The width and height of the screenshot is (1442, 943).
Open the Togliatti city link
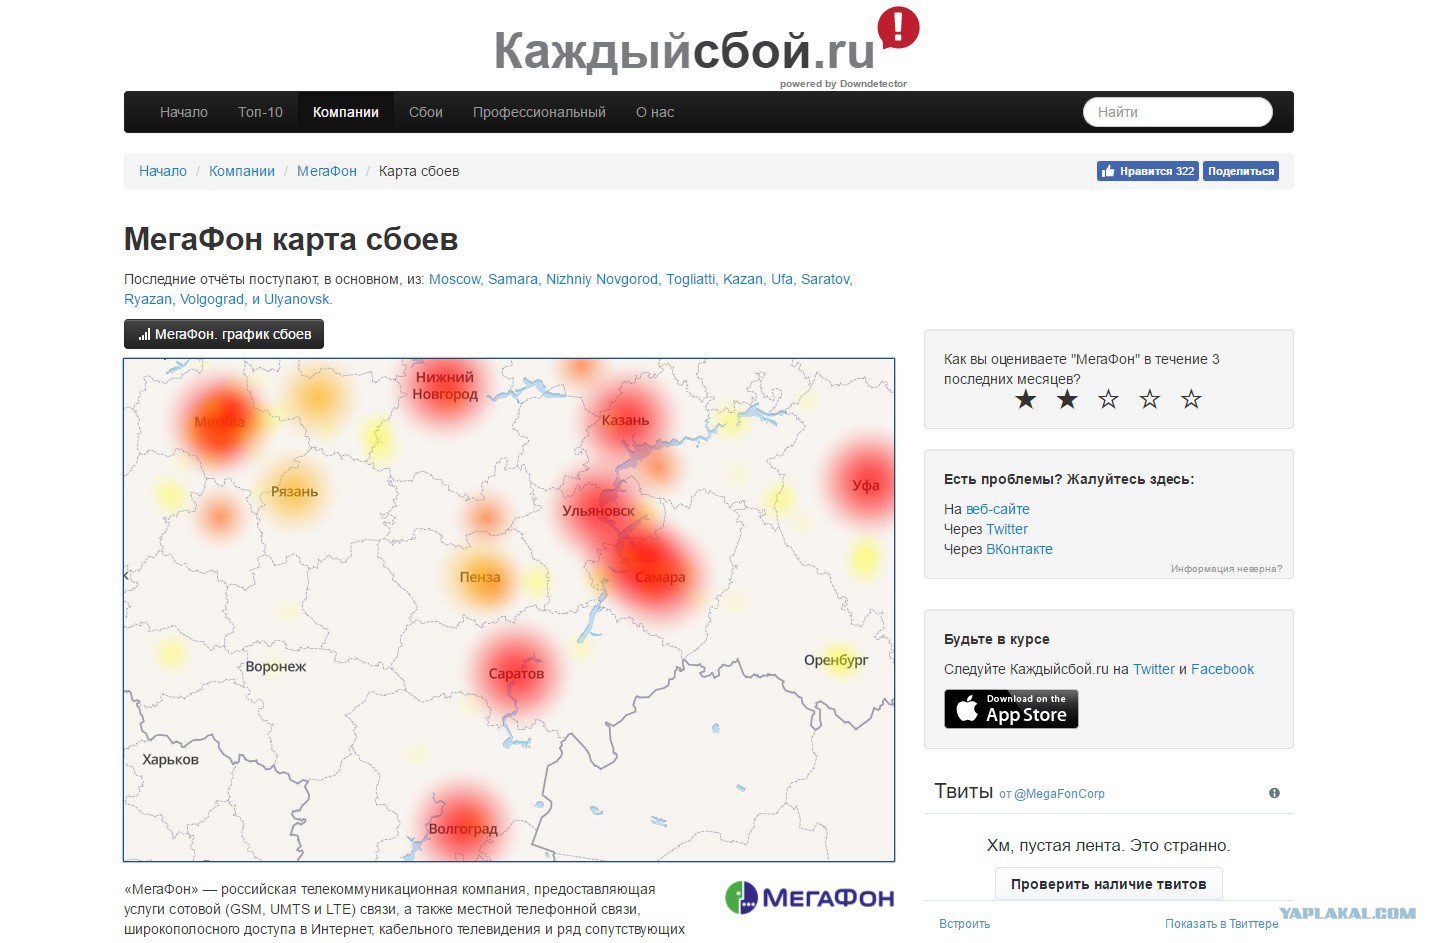pyautogui.click(x=691, y=279)
